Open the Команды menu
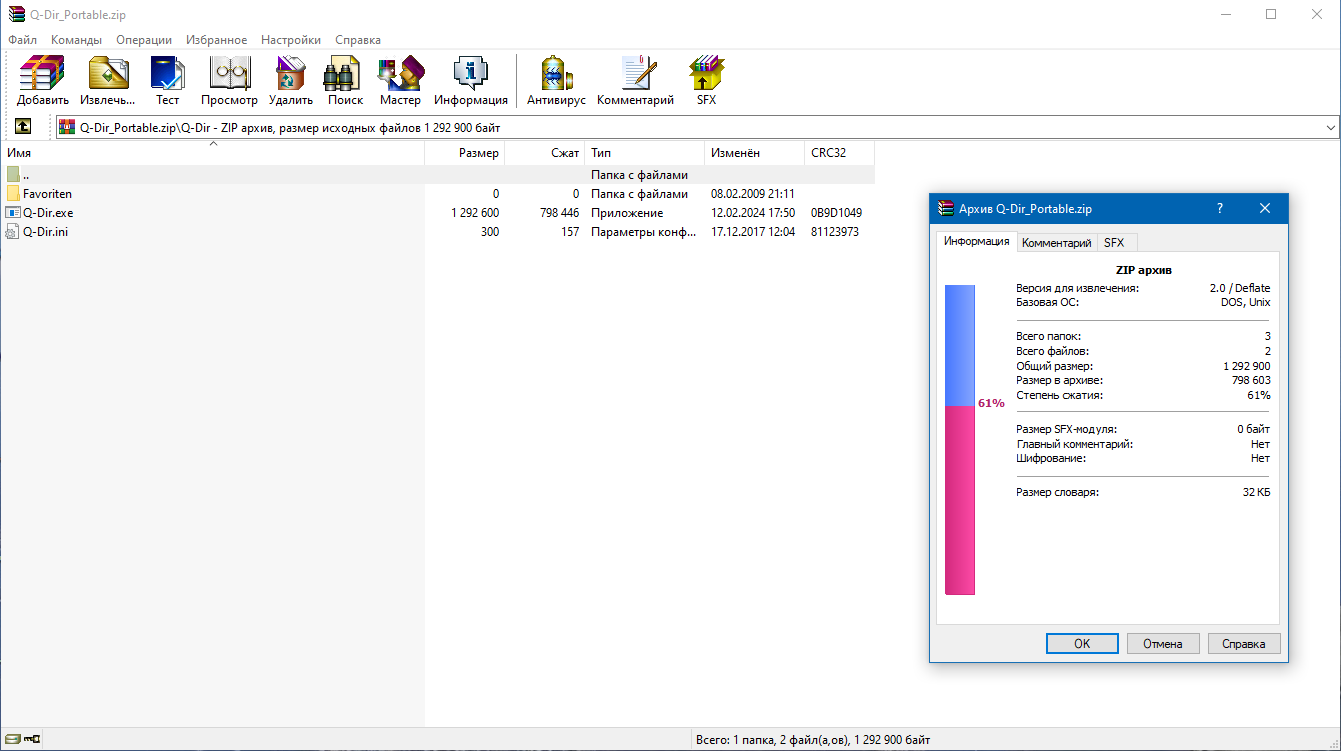The height and width of the screenshot is (751, 1341). coord(76,40)
